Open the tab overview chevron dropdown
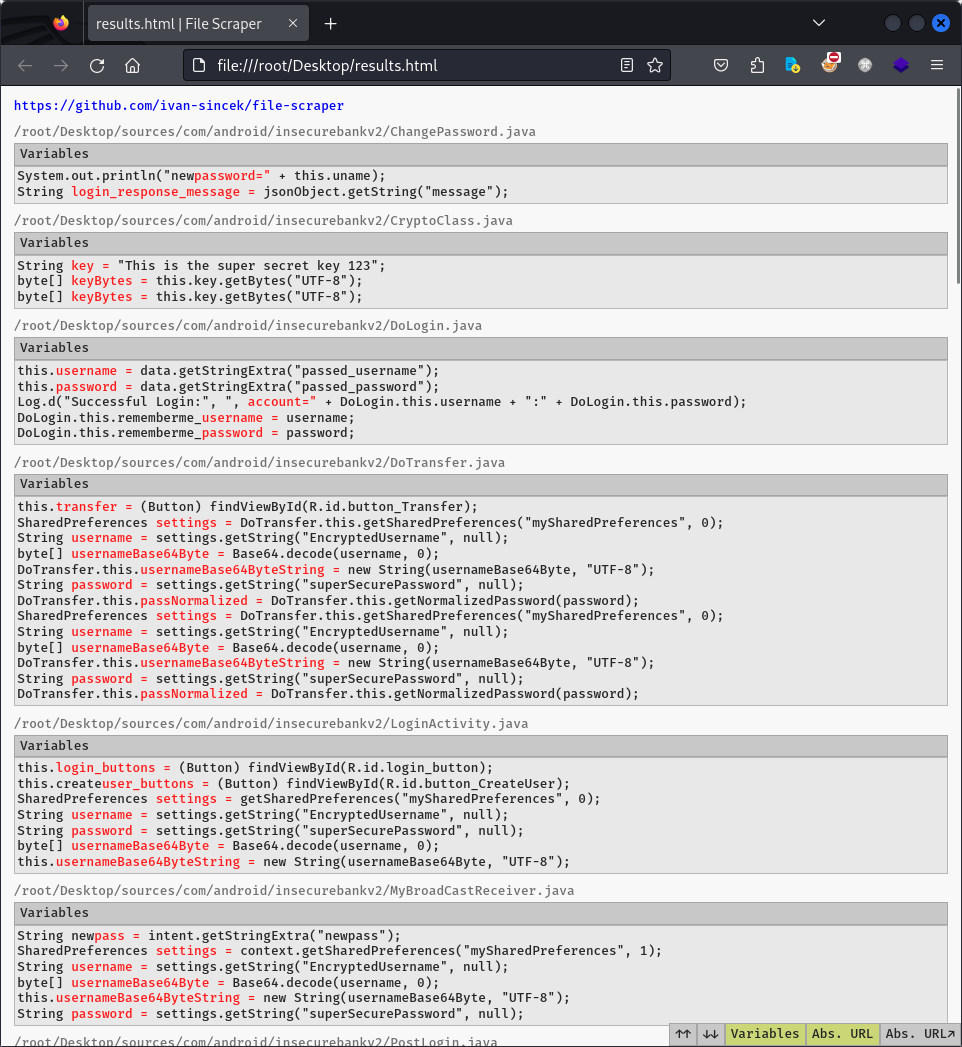This screenshot has width=962, height=1047. (819, 22)
